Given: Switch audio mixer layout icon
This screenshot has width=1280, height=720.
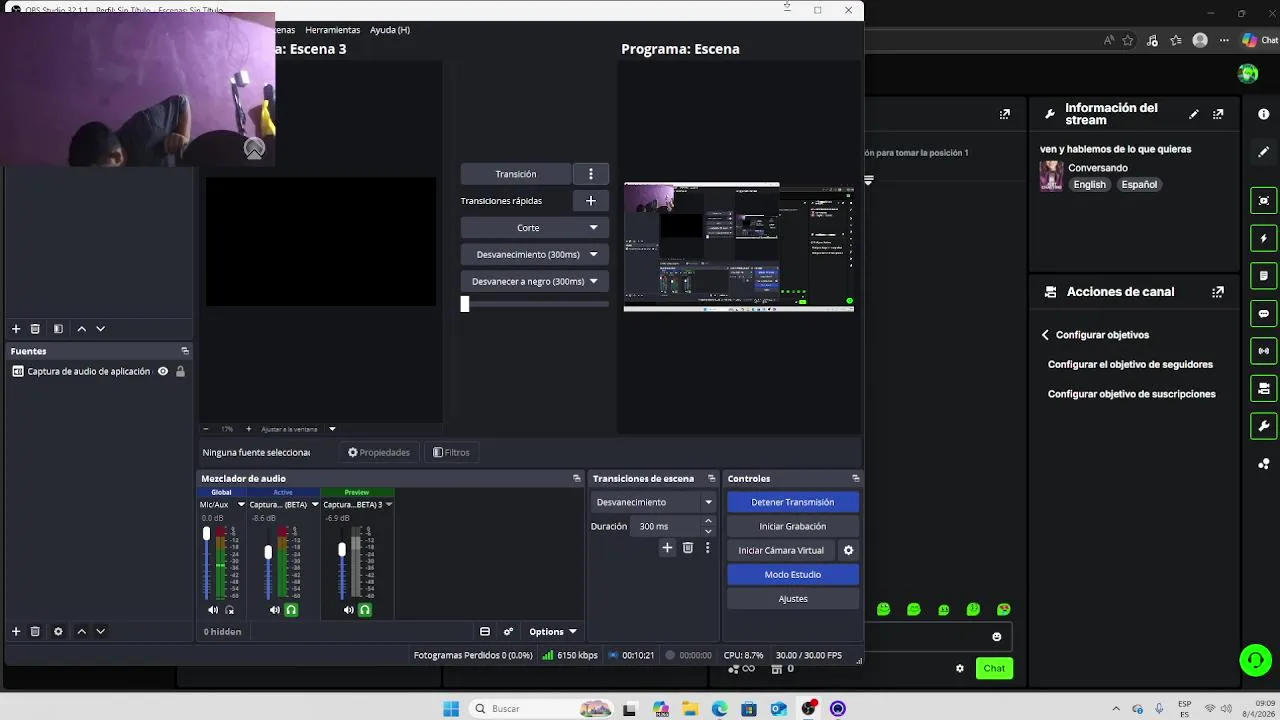Looking at the screenshot, I should (485, 631).
